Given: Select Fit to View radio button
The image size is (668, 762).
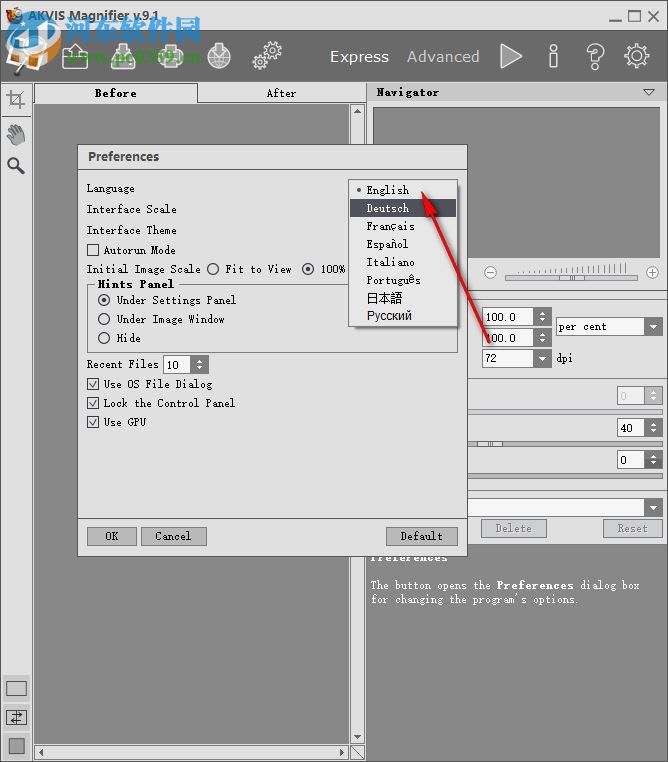Looking at the screenshot, I should pos(213,269).
